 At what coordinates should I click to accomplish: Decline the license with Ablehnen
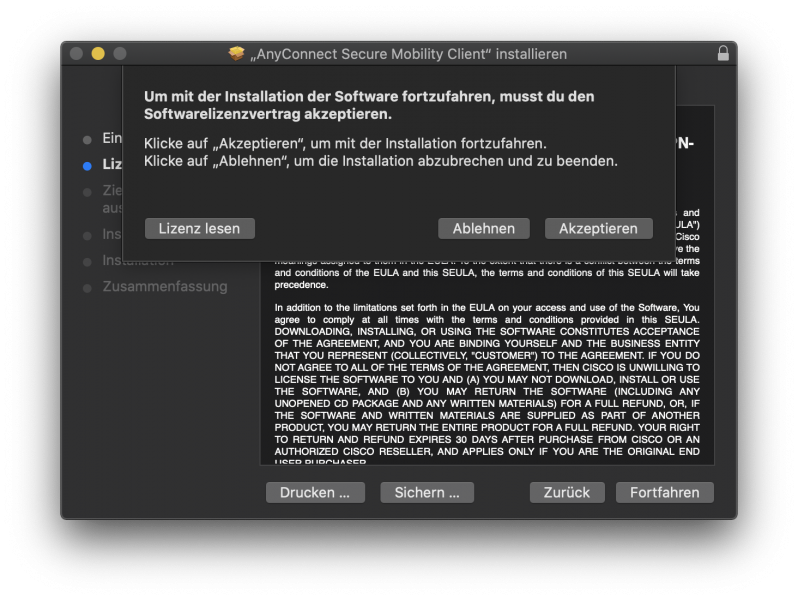(x=483, y=228)
